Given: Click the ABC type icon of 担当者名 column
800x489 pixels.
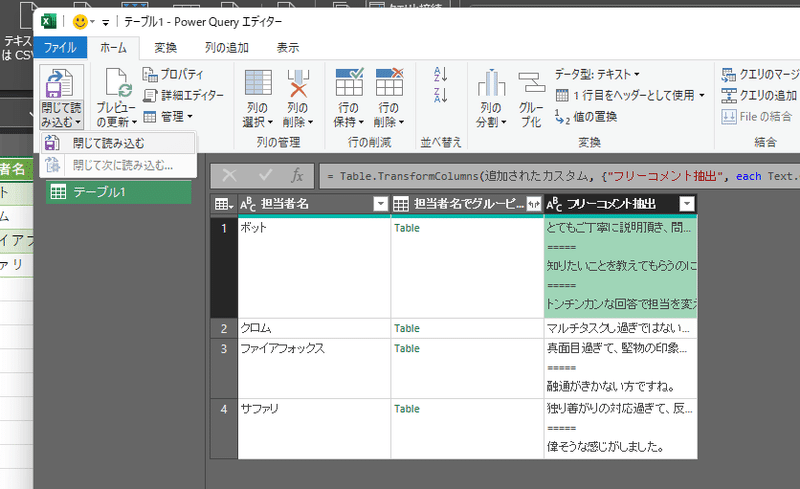Looking at the screenshot, I should click(x=247, y=204).
